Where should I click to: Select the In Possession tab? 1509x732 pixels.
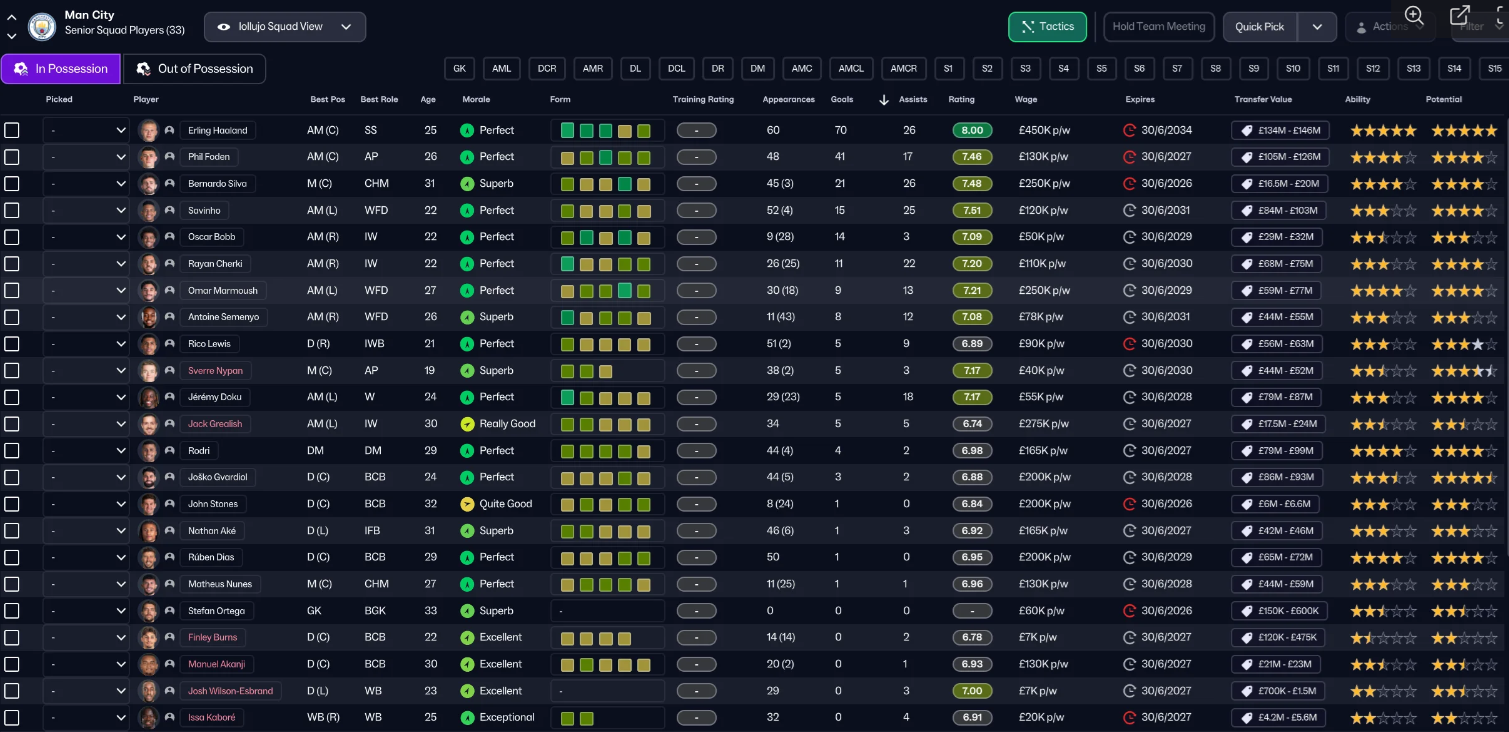point(60,69)
